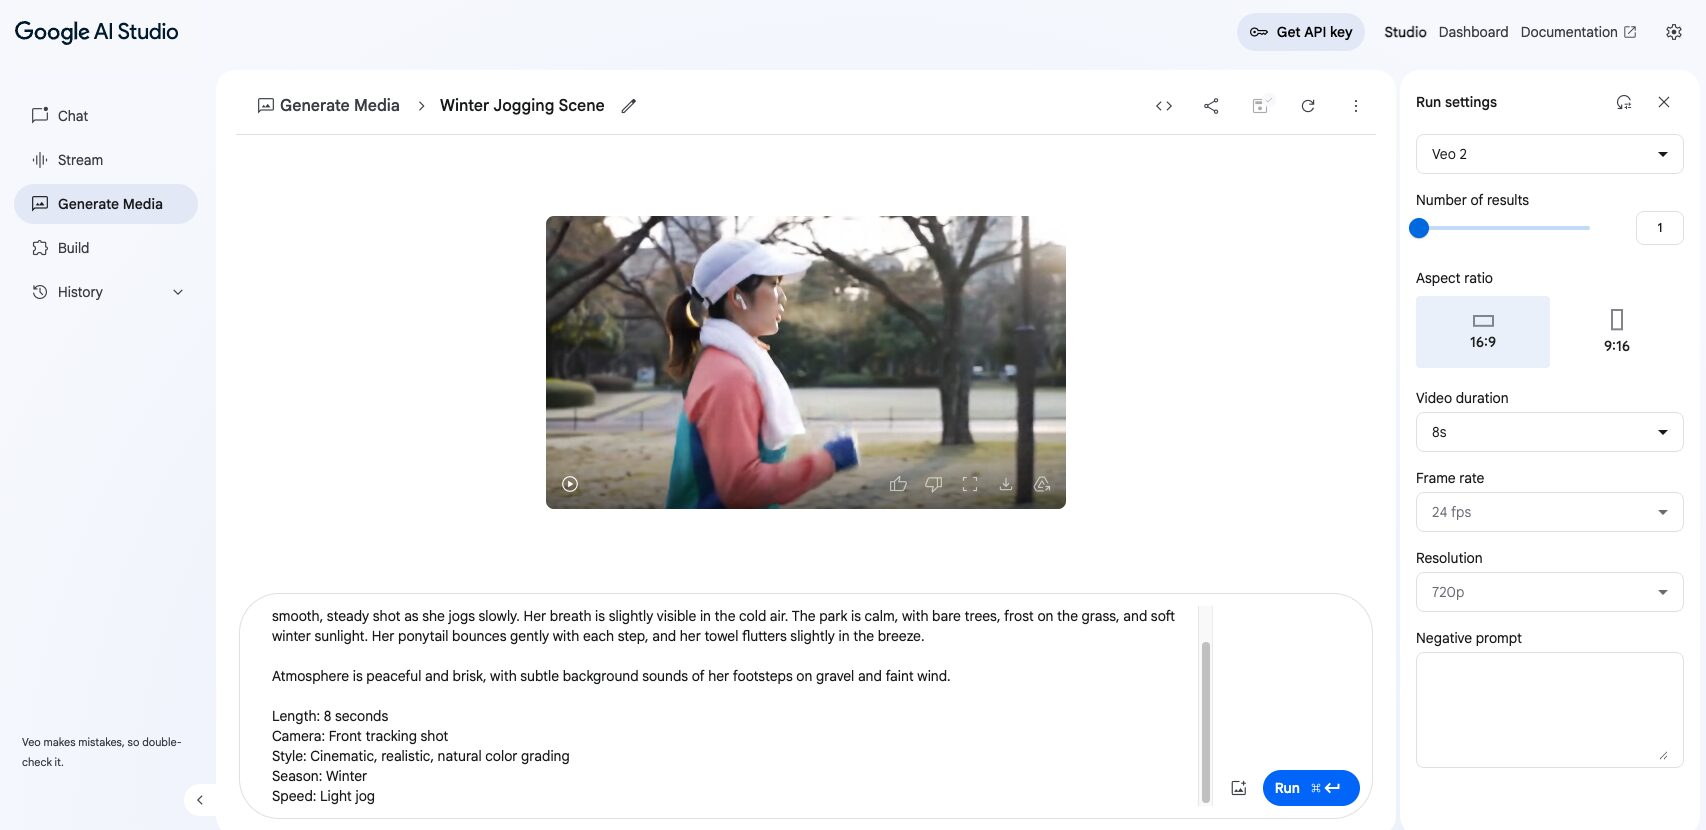Select Chat in the sidebar

[106, 116]
